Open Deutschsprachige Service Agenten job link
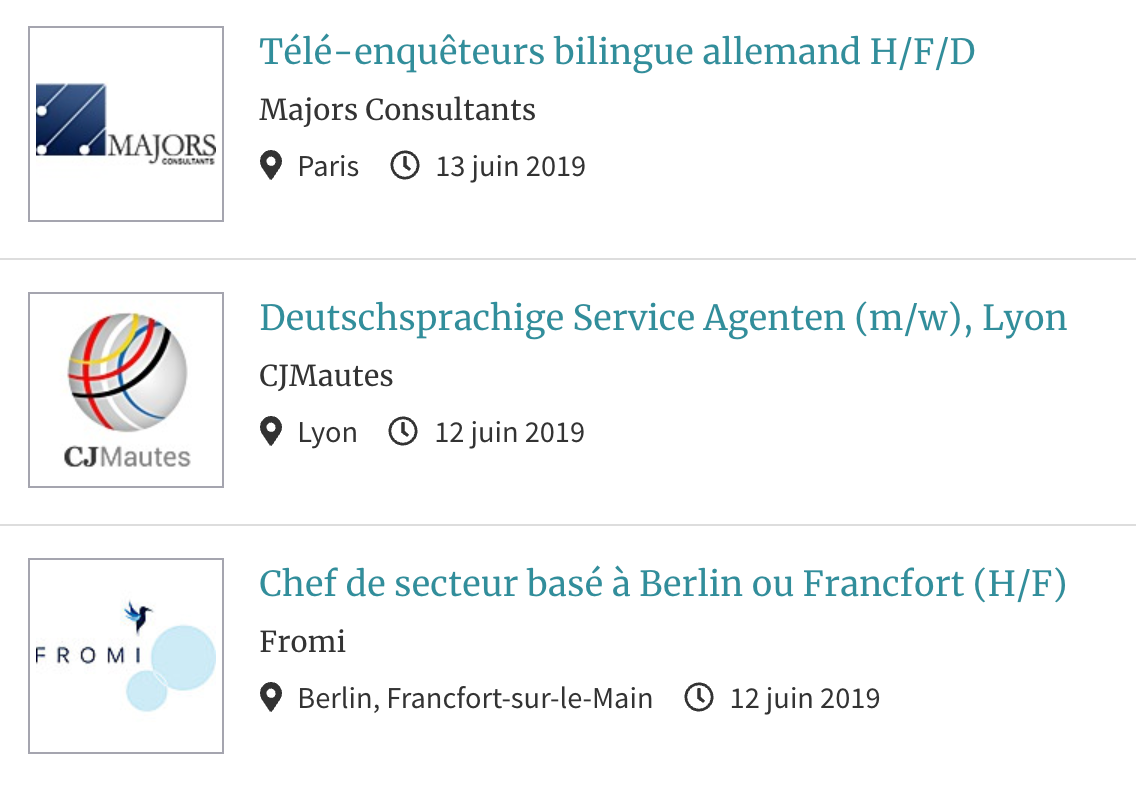Image resolution: width=1136 pixels, height=786 pixels. (663, 318)
